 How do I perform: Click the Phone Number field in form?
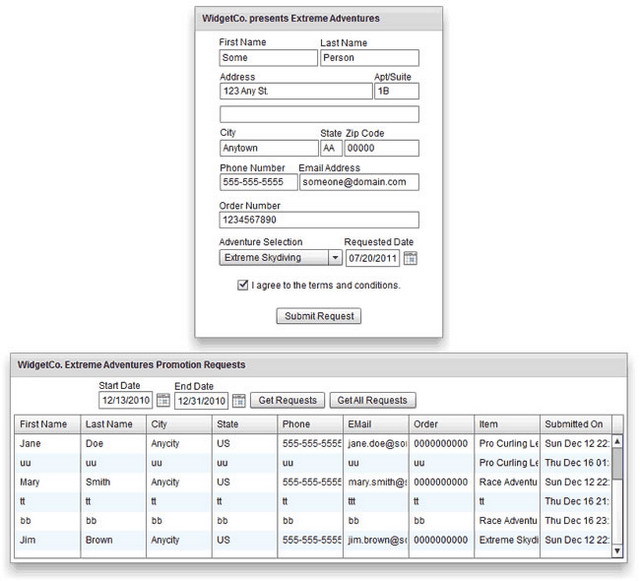(x=258, y=182)
